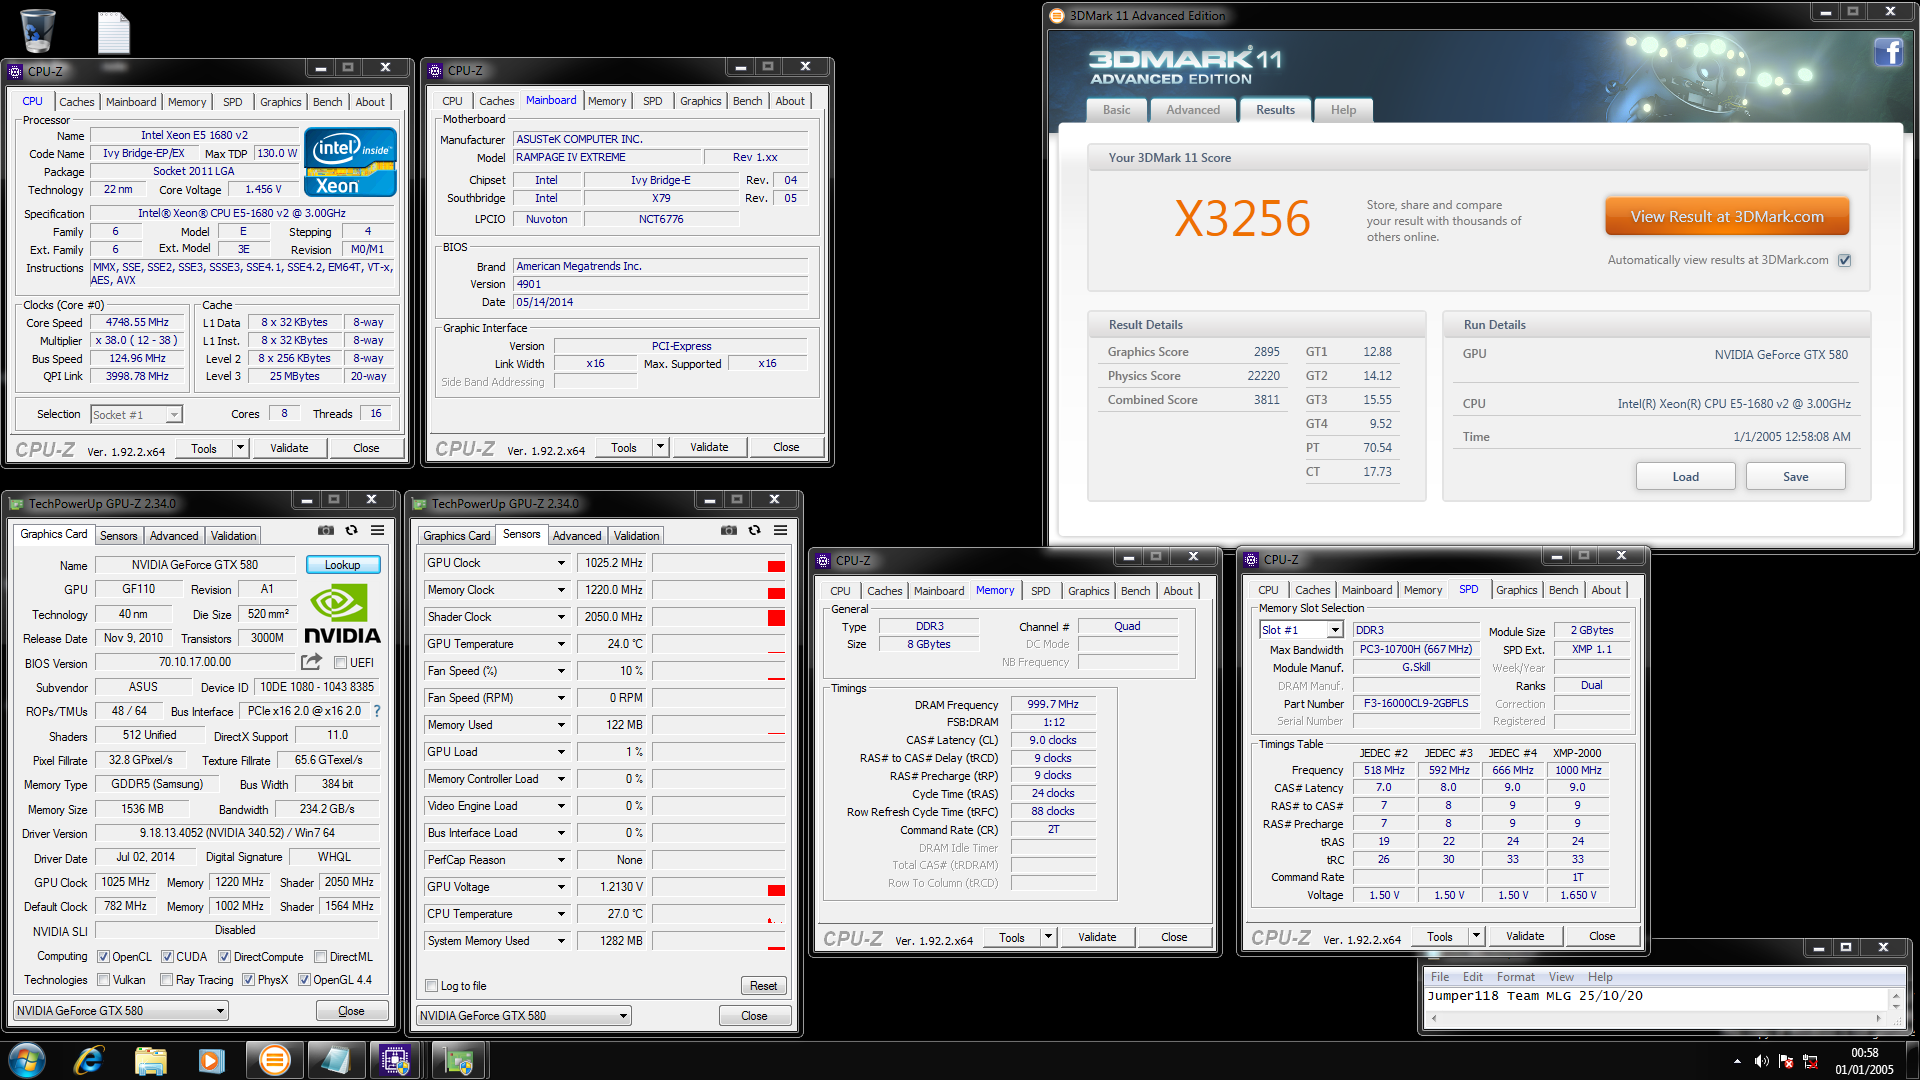Take a screenshot in GPU-Z Sensors window
The image size is (1920, 1080).
[729, 530]
